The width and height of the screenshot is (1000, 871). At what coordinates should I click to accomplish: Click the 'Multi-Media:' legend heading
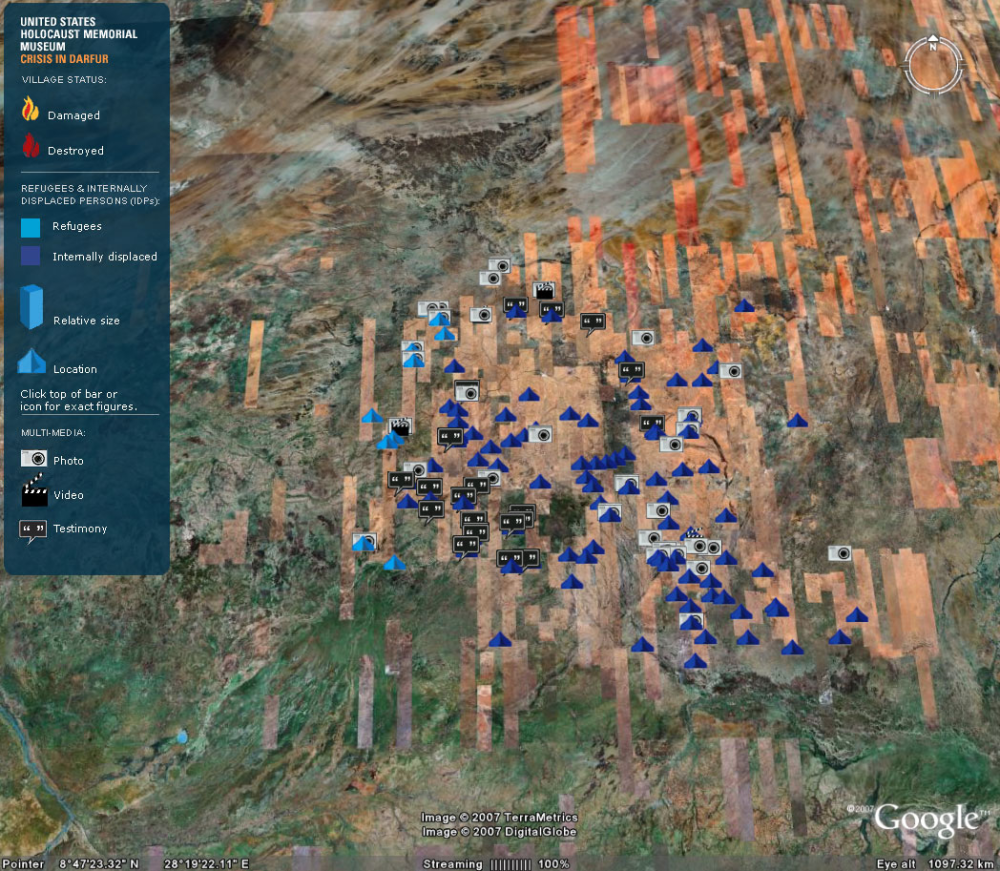pyautogui.click(x=54, y=433)
